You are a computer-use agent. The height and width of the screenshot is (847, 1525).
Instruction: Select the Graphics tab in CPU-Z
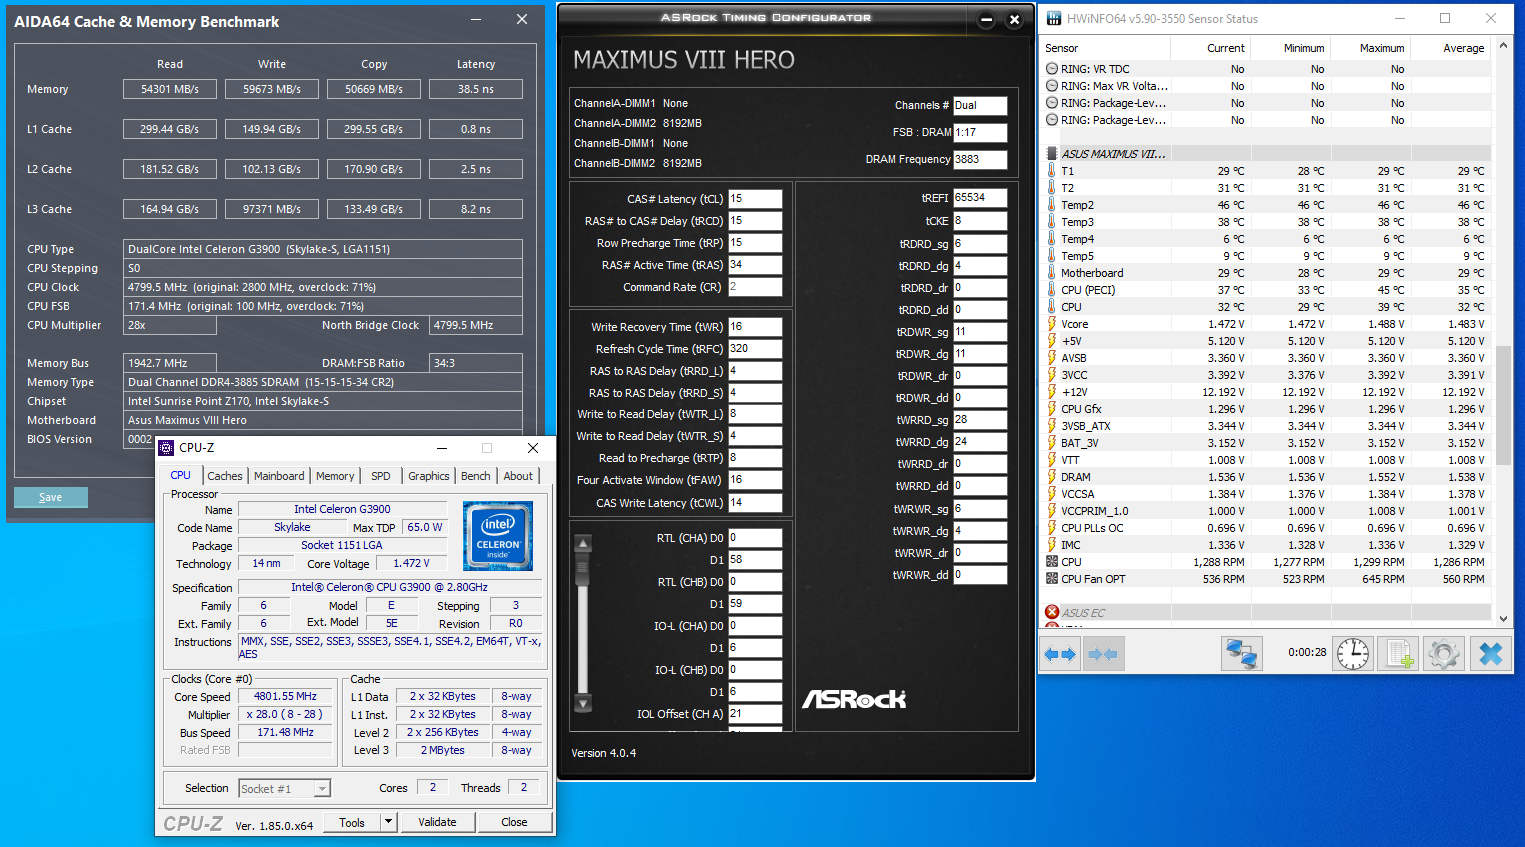[429, 476]
